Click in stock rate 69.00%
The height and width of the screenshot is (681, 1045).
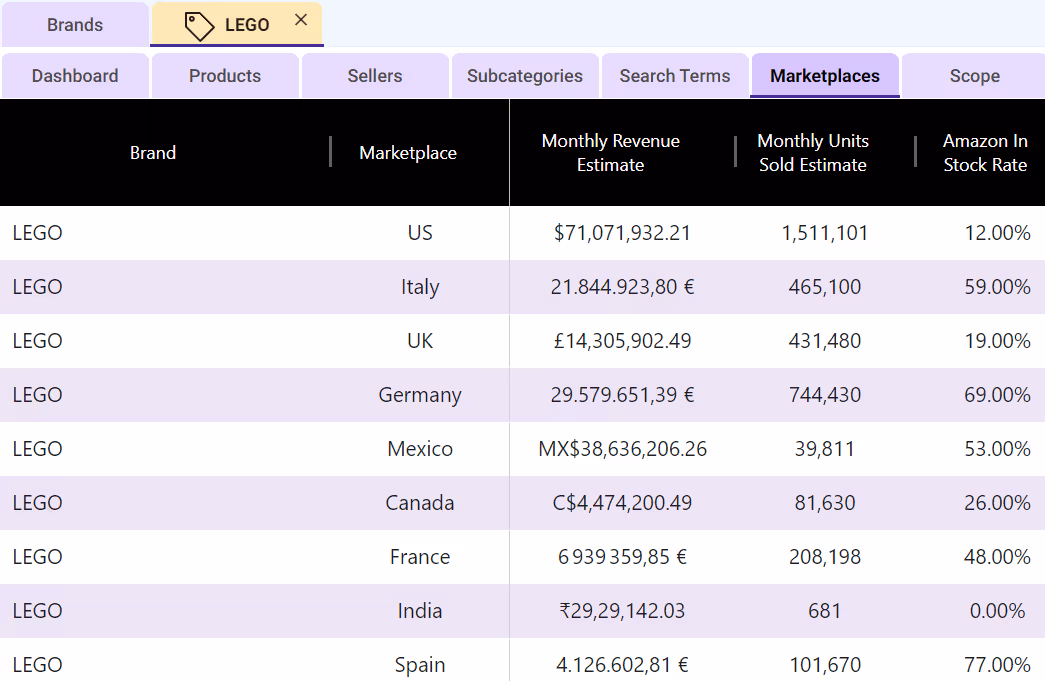(998, 394)
